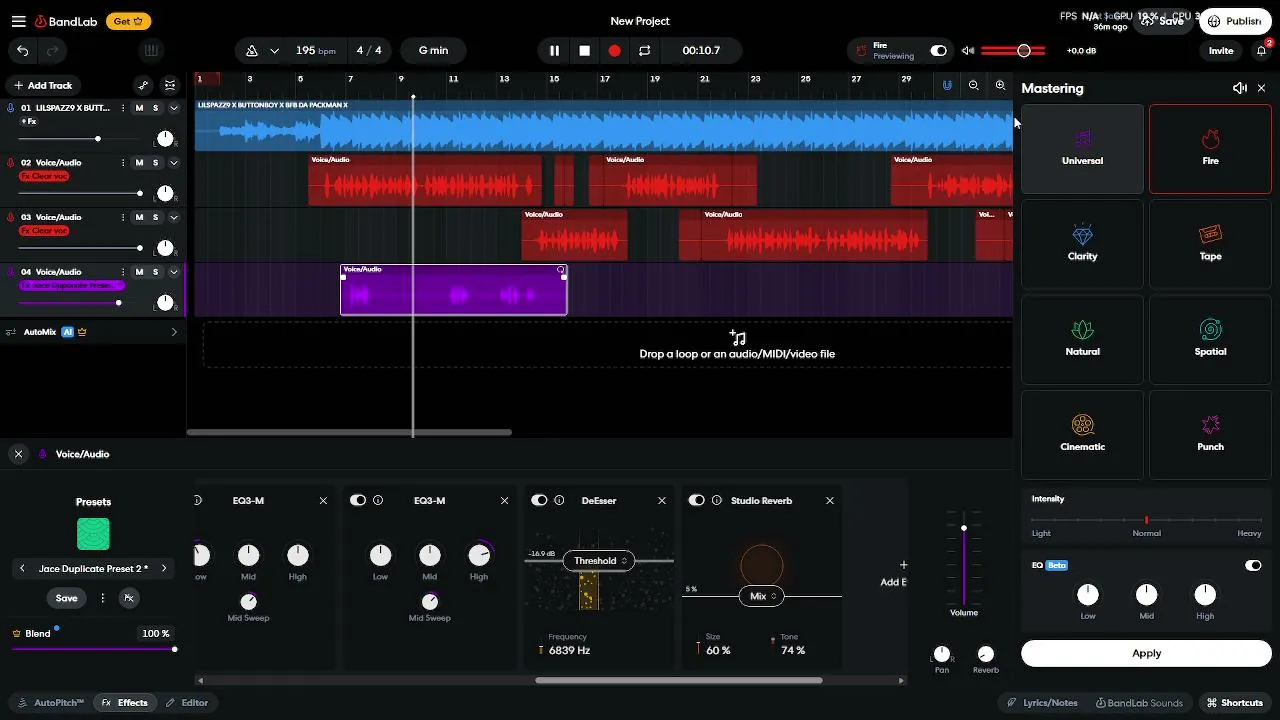Open the BandLab Sounds tab

click(1139, 703)
